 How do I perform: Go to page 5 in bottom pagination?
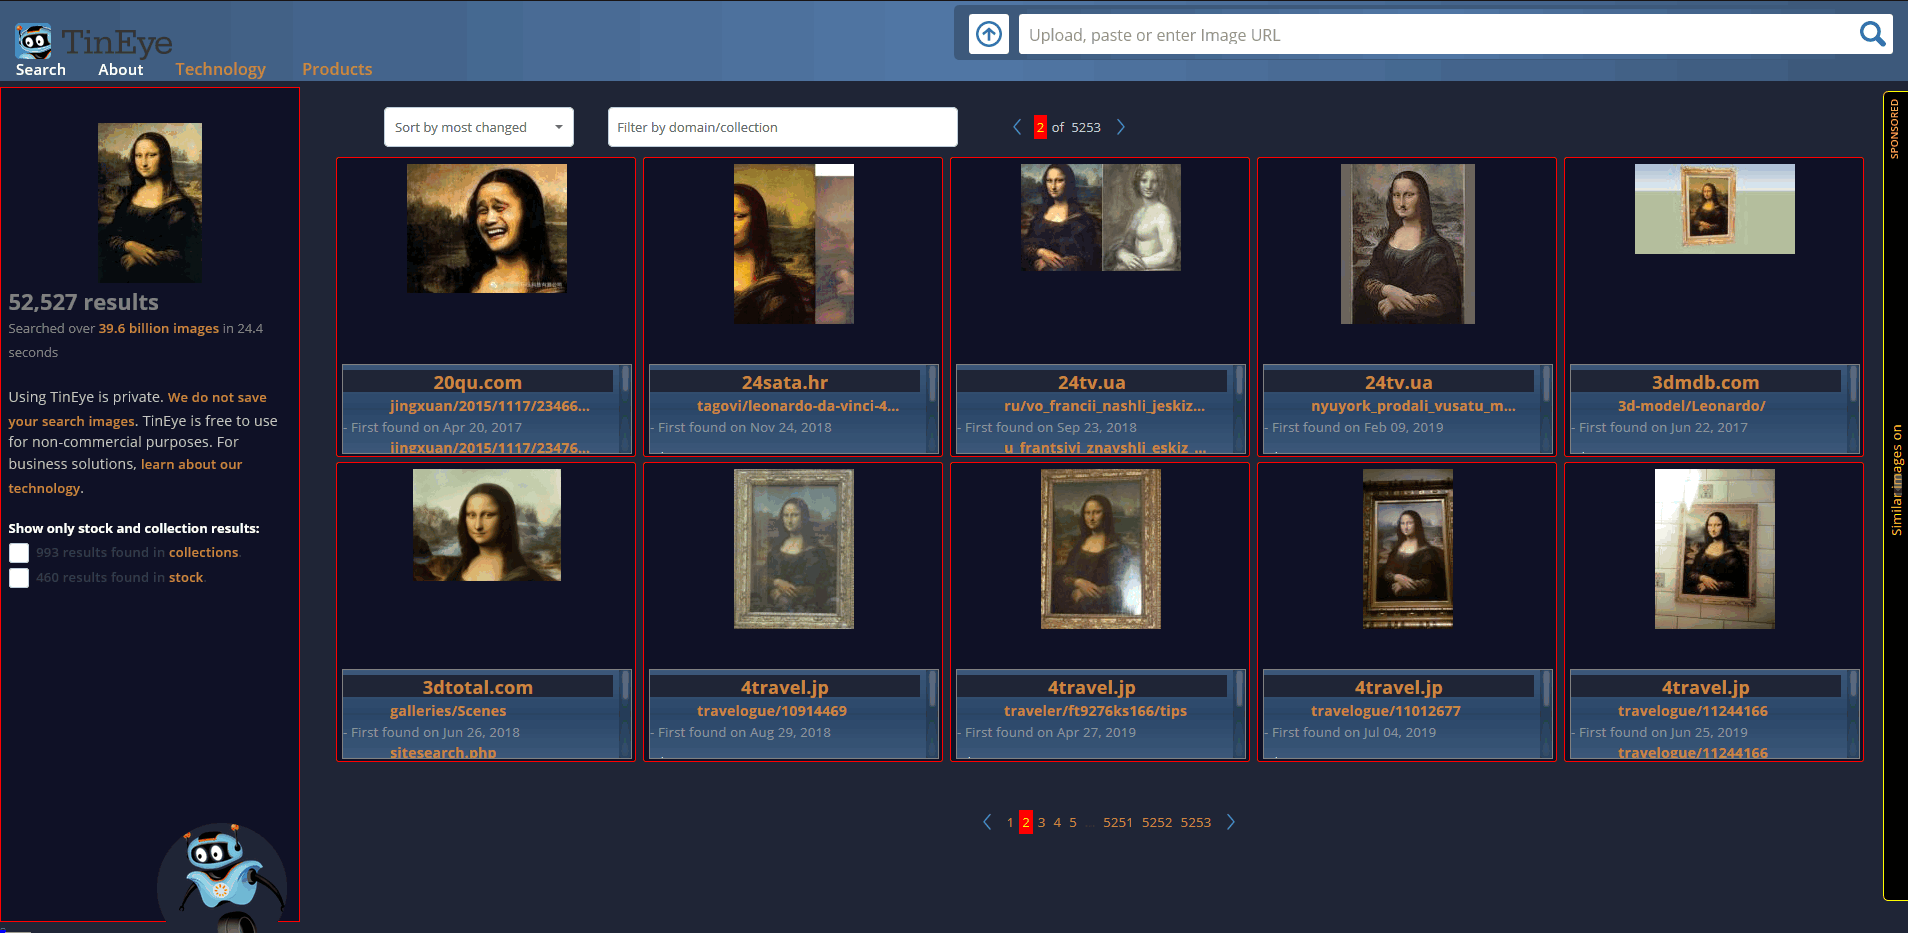click(x=1073, y=822)
